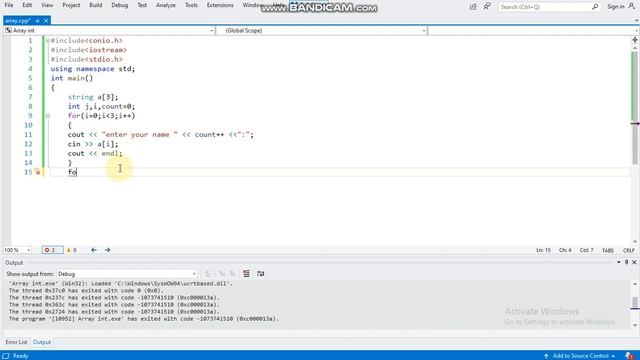Viewport: 640px width, 360px height.
Task: Click notifications icon in status bar
Action: click(629, 356)
